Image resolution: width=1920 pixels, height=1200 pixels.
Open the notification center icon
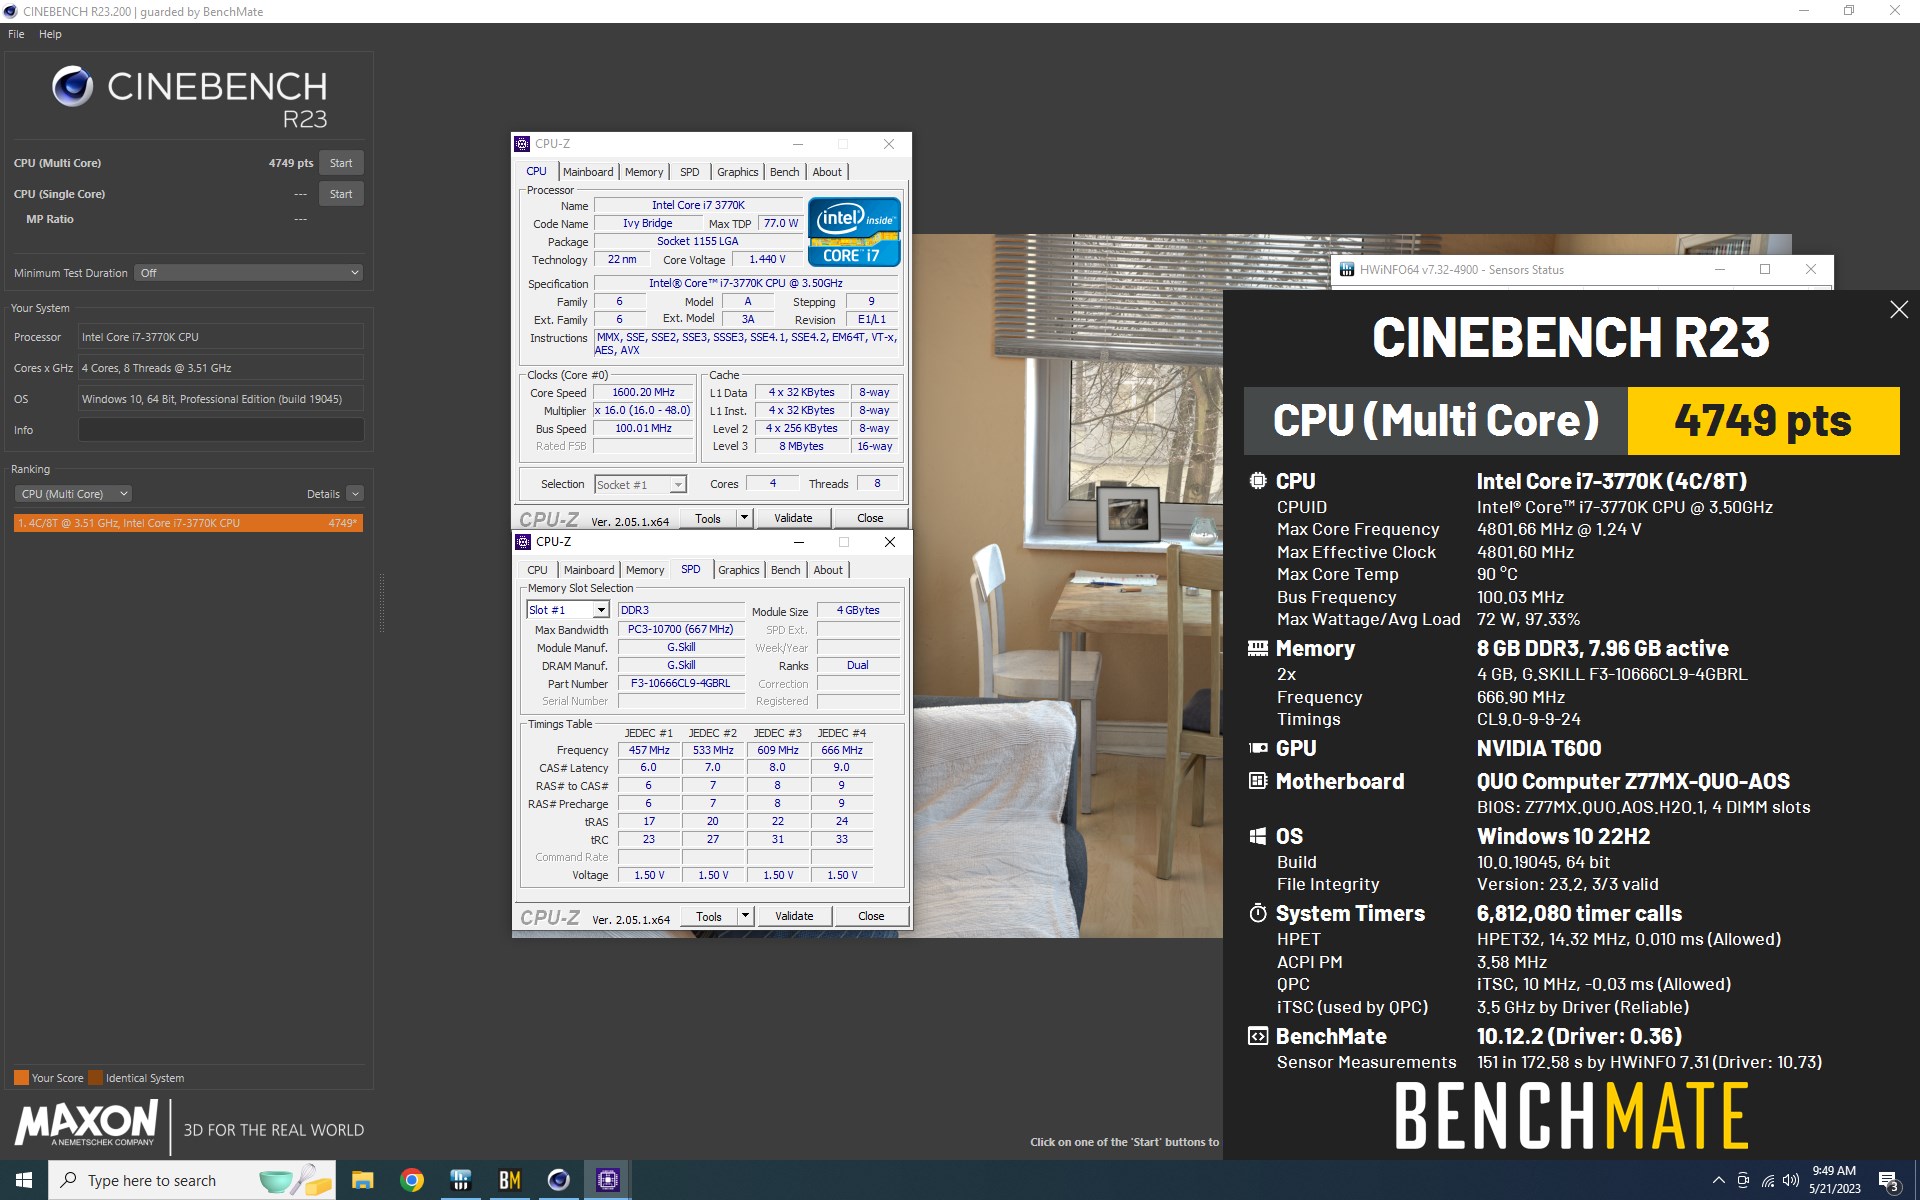[x=1889, y=1181]
